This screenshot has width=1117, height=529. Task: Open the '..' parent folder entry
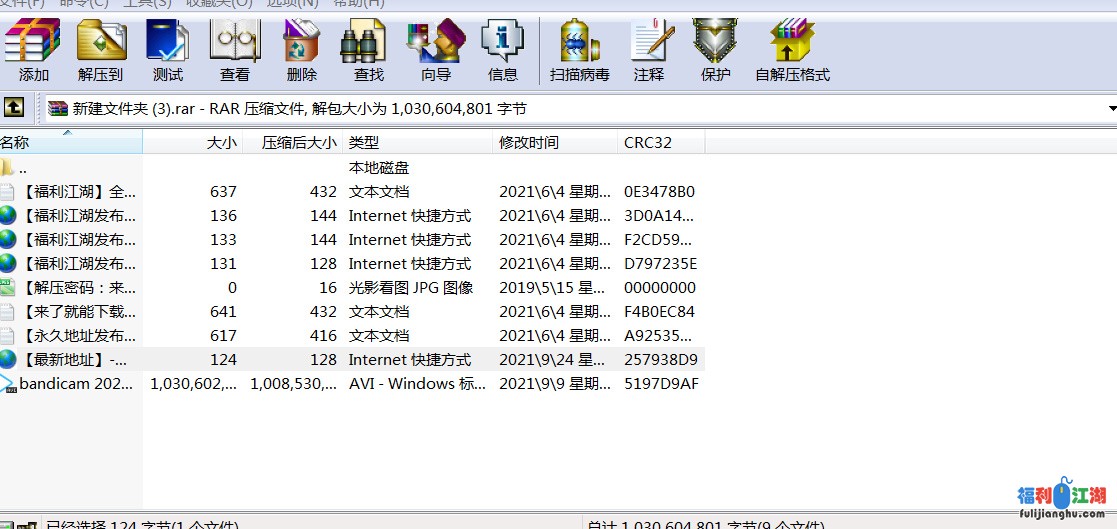click(x=22, y=168)
